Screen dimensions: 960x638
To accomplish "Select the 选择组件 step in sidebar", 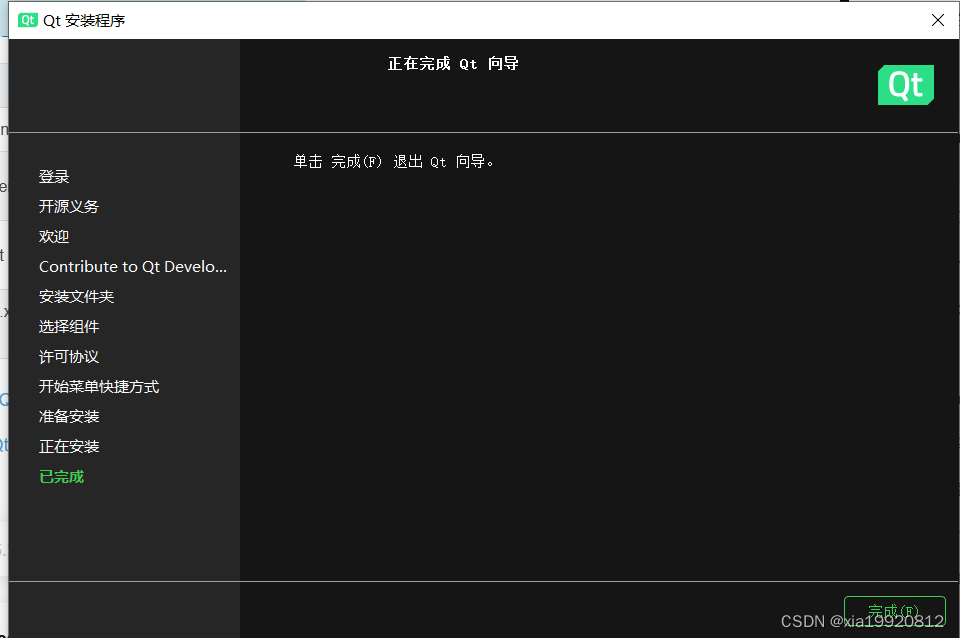I will tap(69, 327).
